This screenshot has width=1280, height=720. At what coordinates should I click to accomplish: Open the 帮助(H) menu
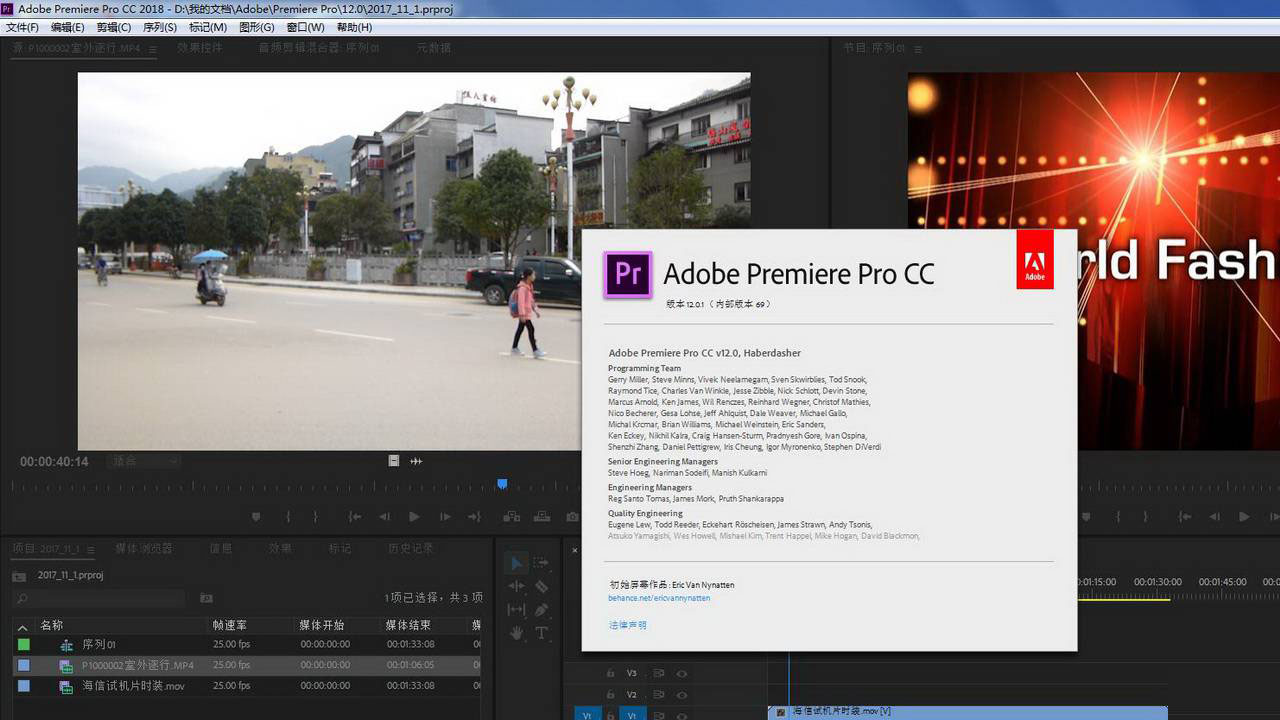(354, 28)
